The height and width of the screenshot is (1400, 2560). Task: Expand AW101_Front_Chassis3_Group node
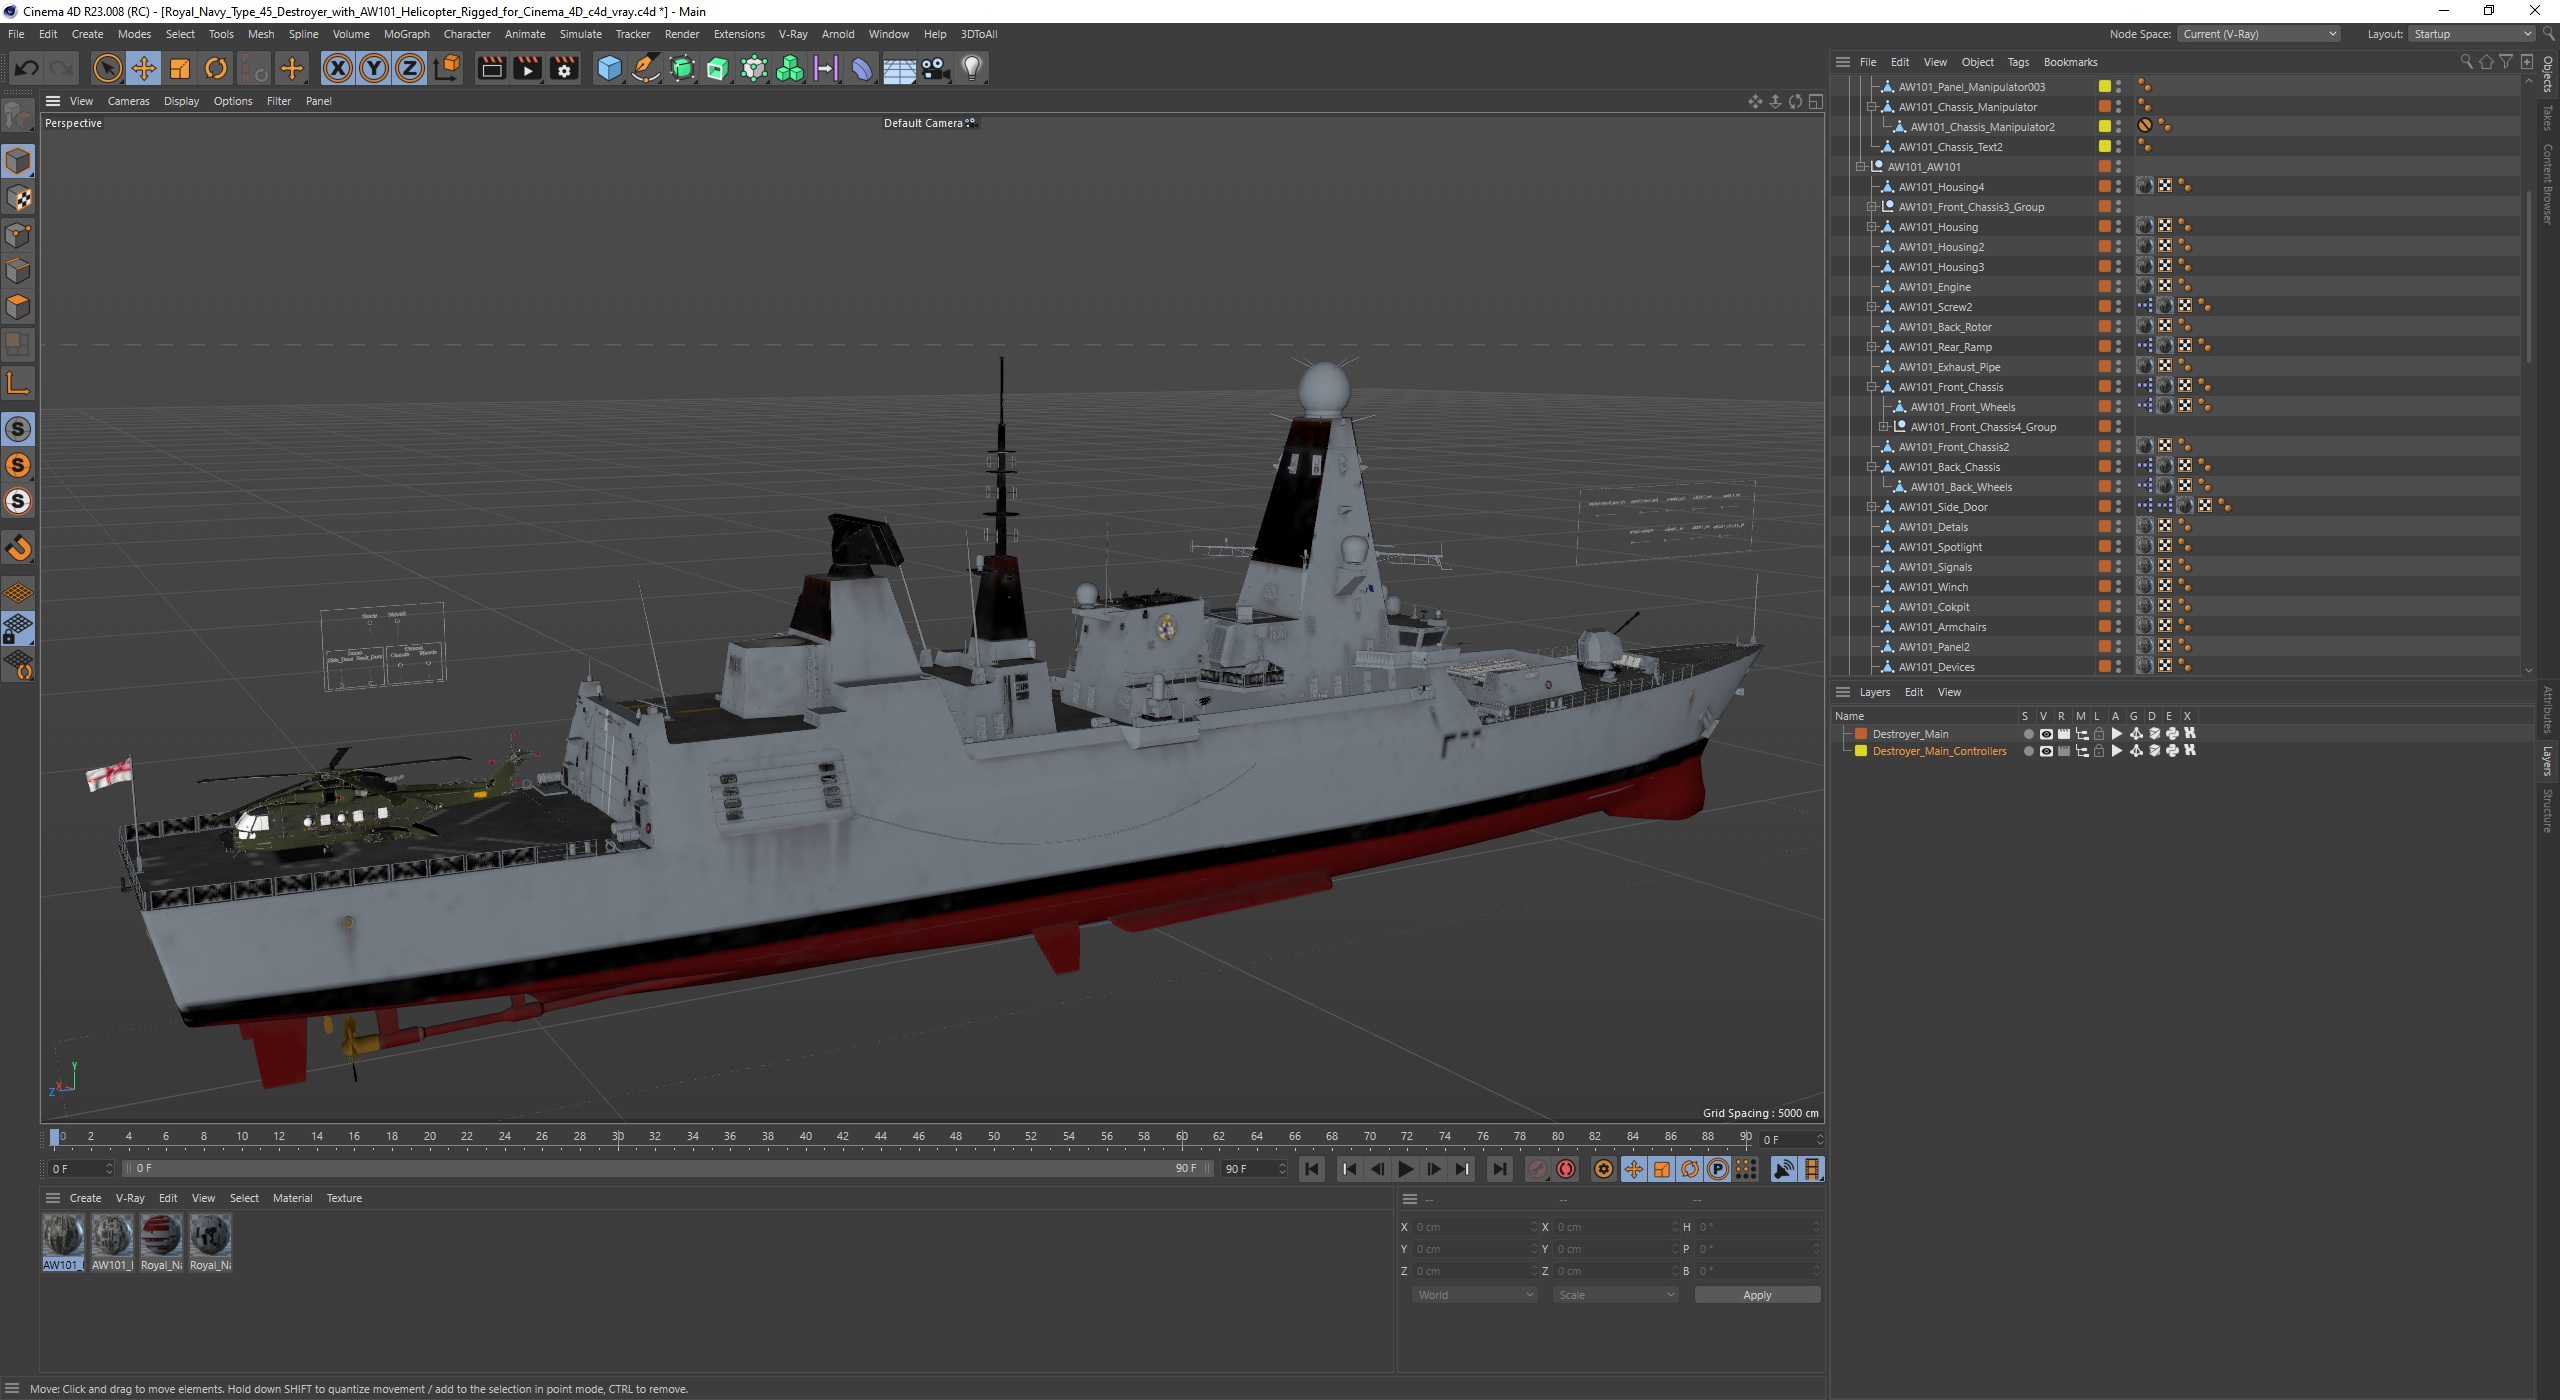(x=1872, y=207)
